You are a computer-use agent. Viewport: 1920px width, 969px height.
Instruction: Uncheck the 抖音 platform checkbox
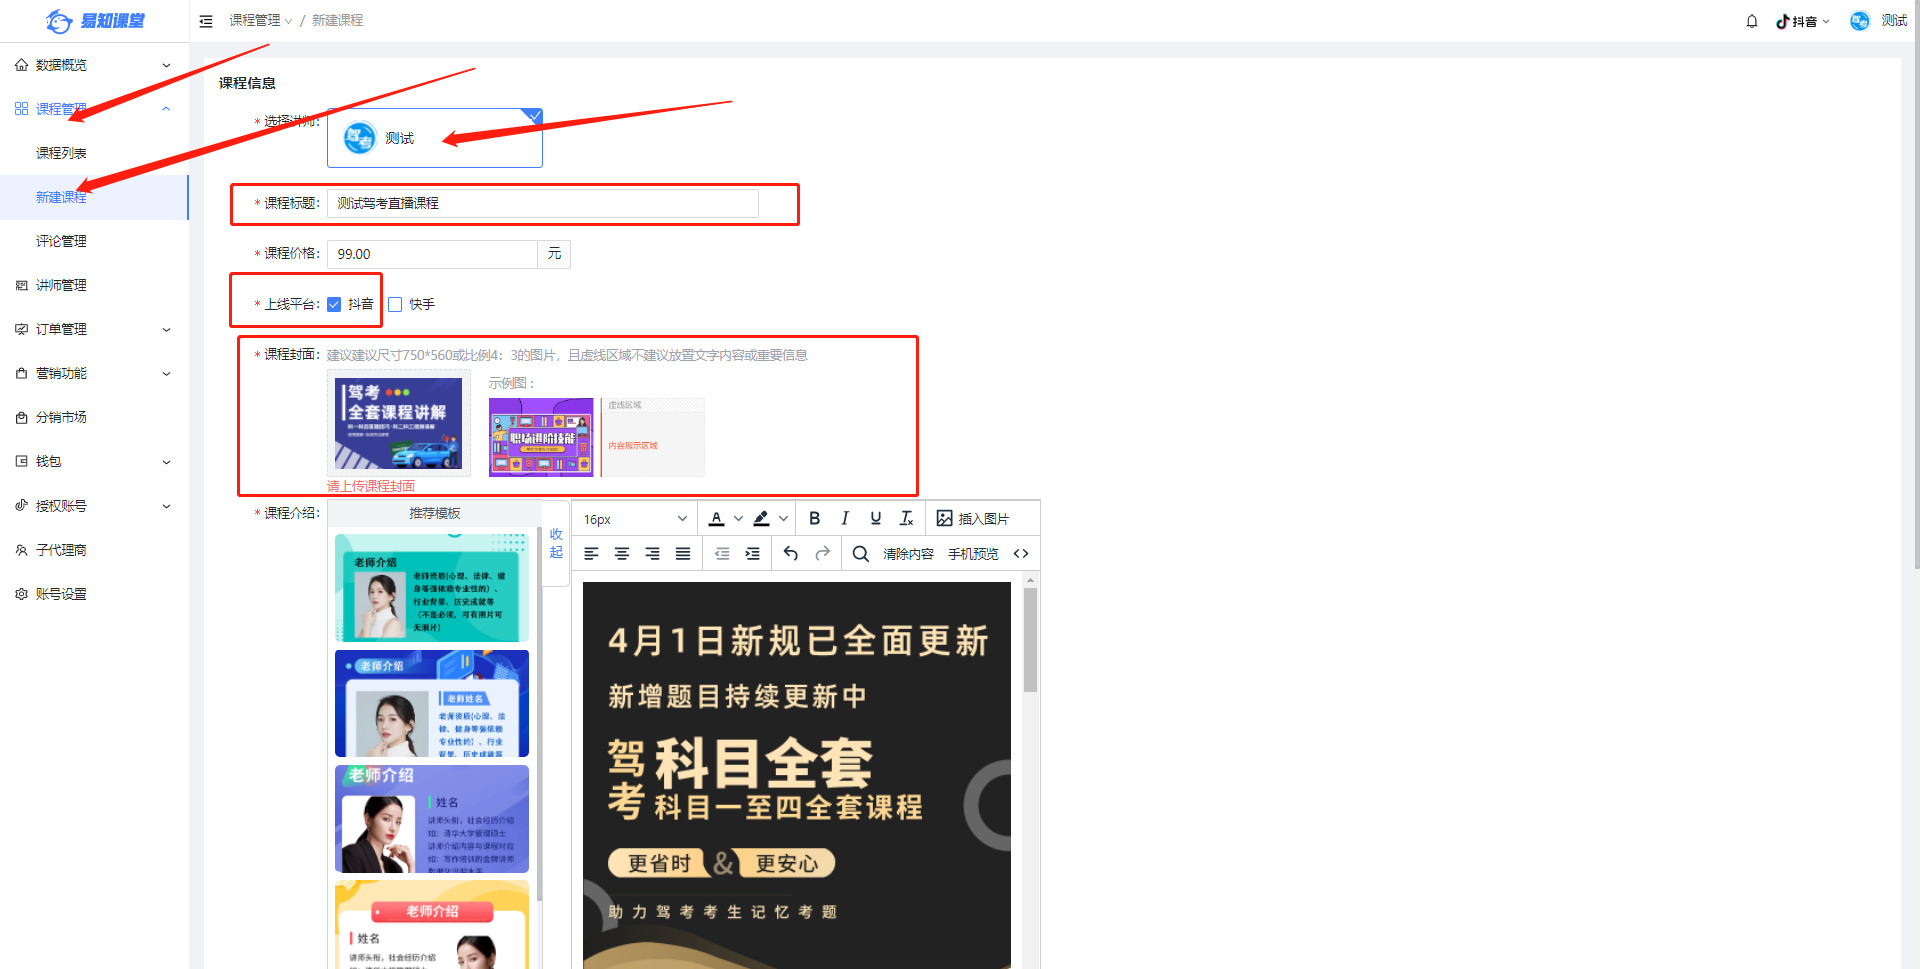pos(334,304)
